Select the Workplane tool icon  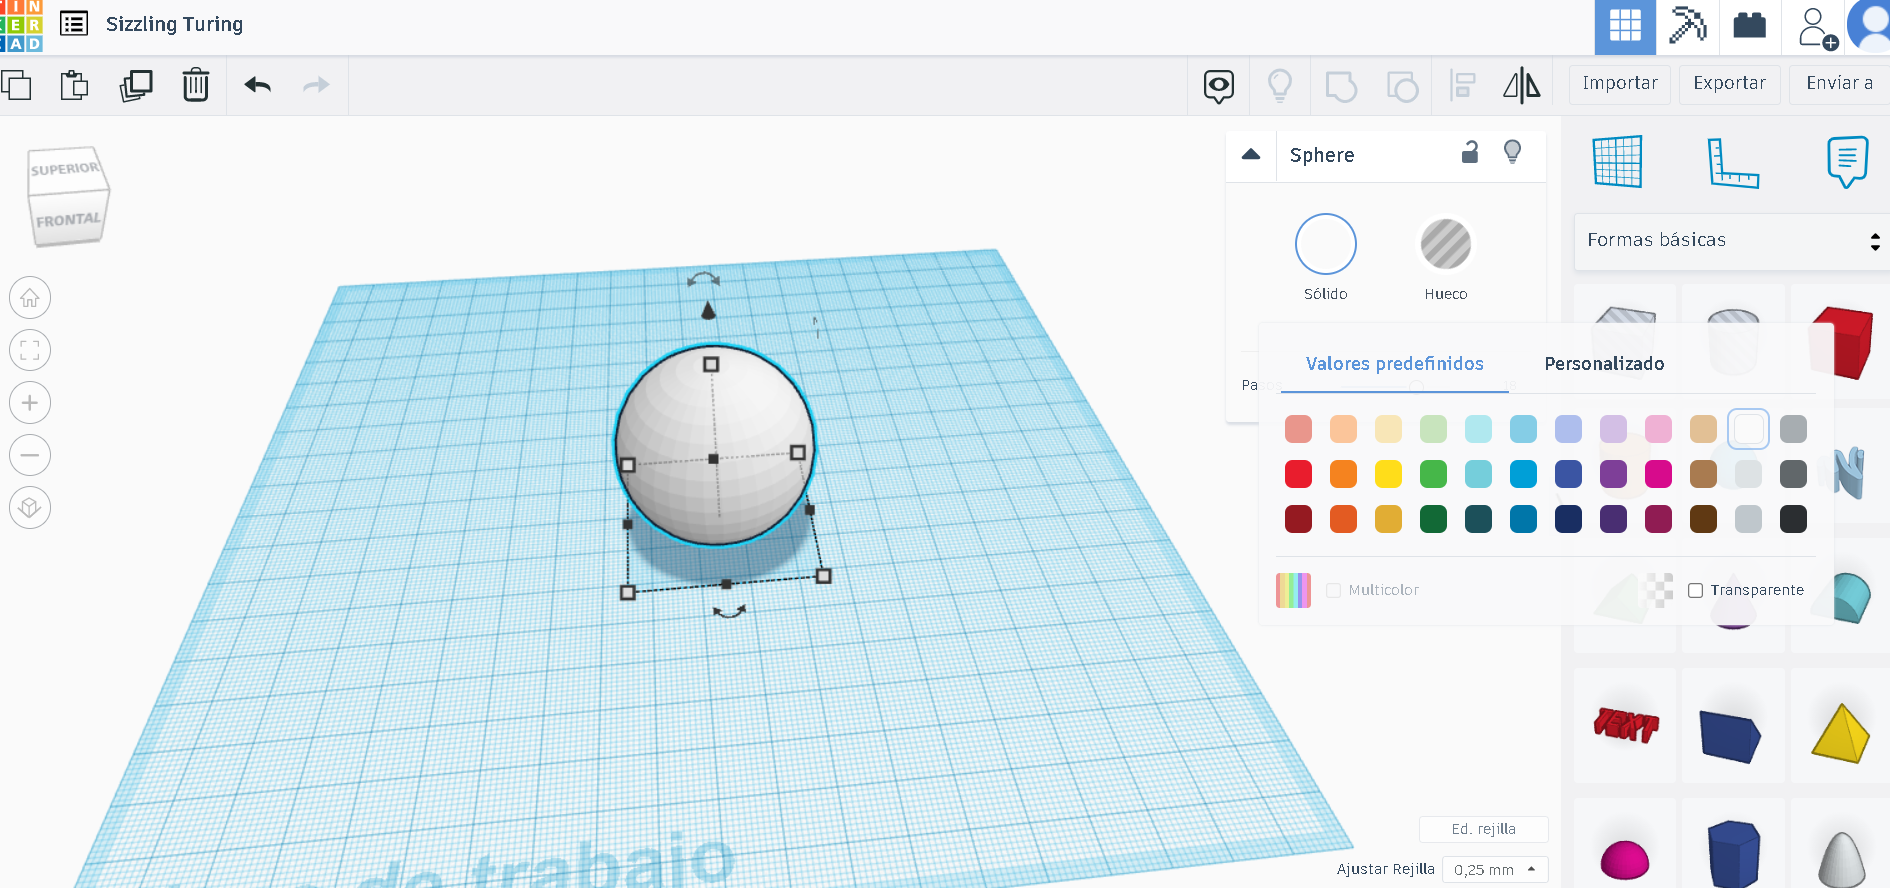pyautogui.click(x=1618, y=161)
